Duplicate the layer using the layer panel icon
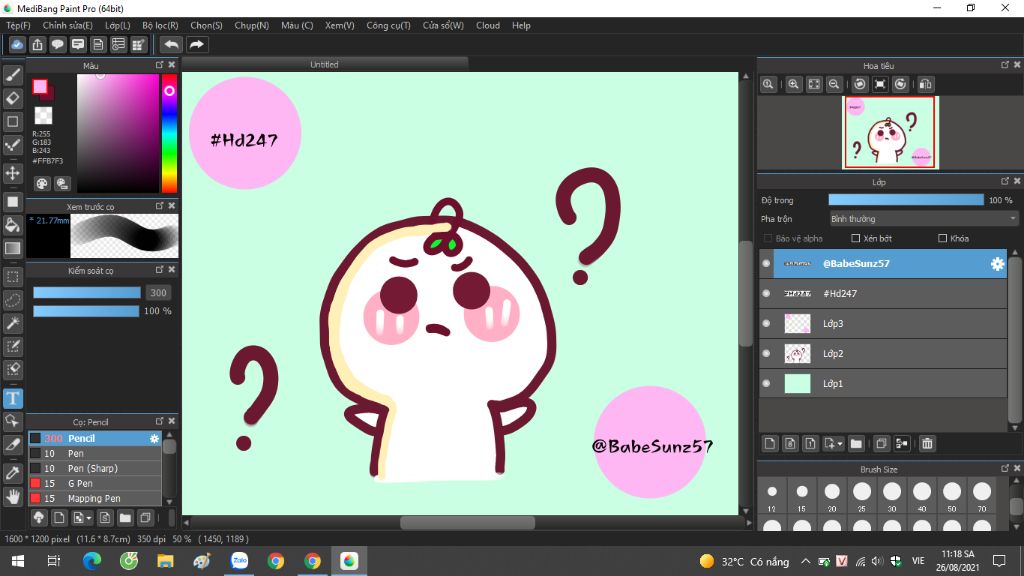This screenshot has width=1024, height=576. pos(881,444)
